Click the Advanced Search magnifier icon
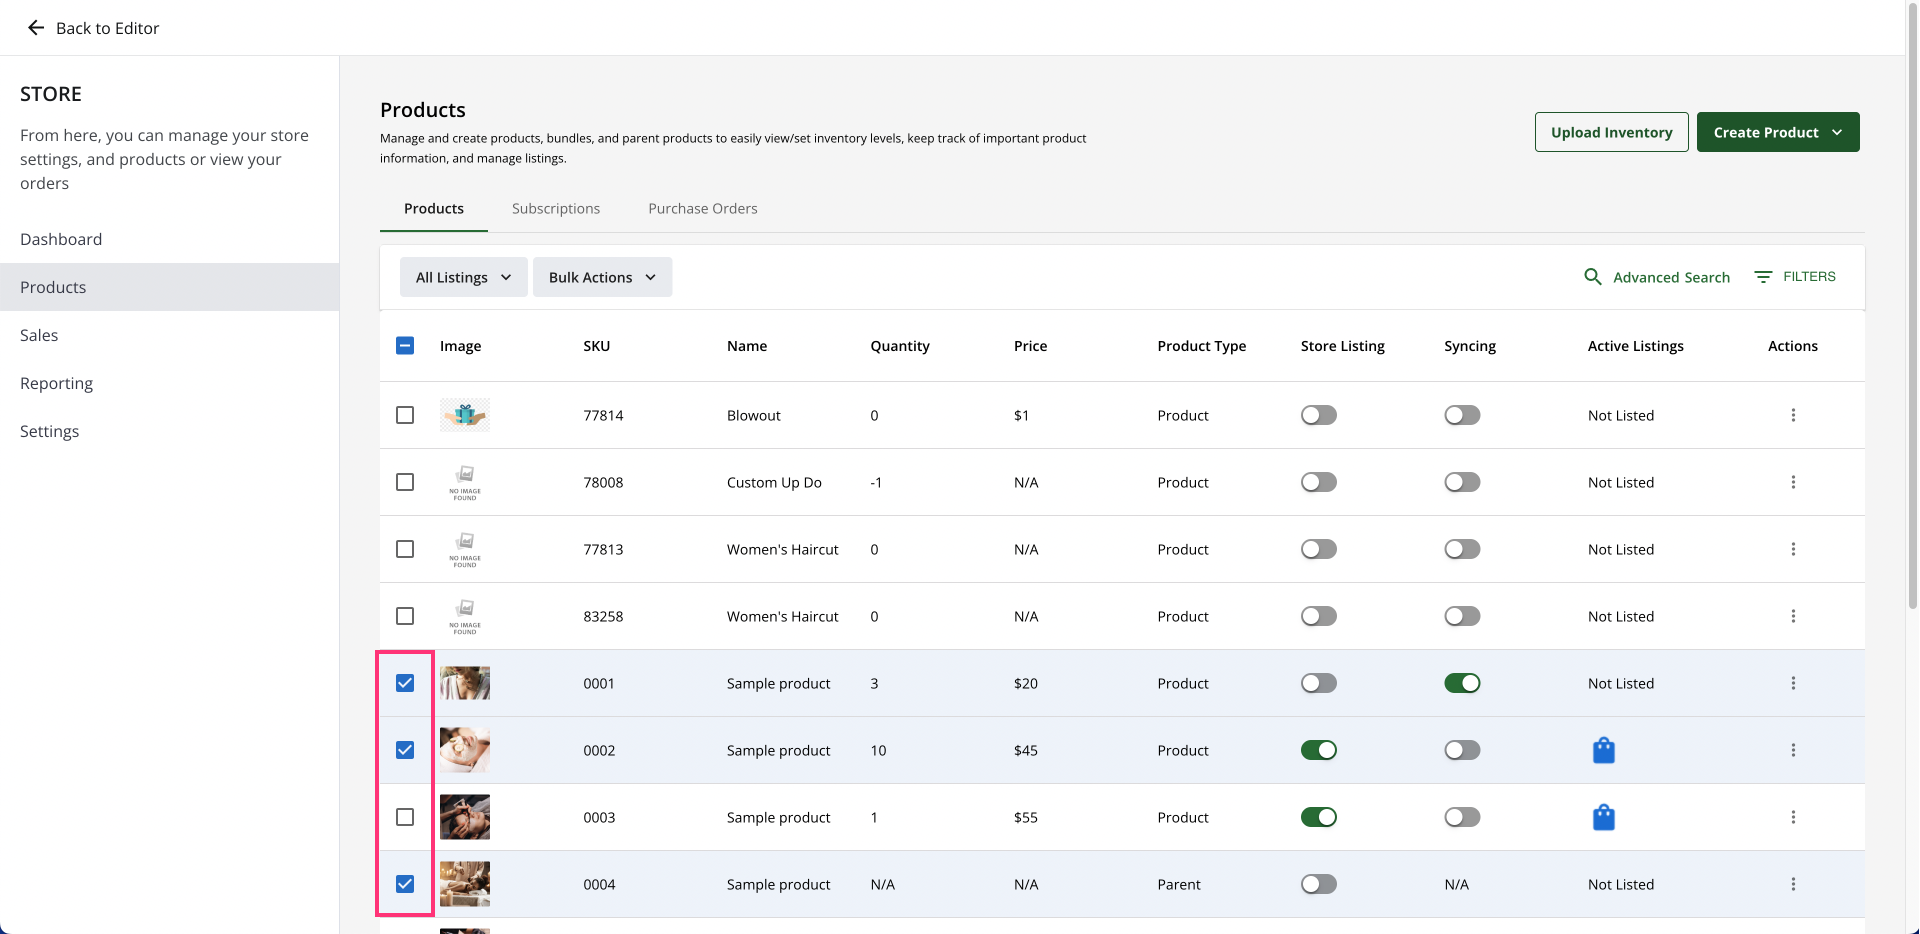 point(1592,277)
